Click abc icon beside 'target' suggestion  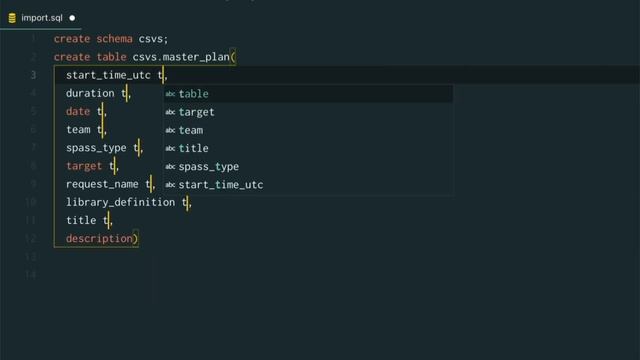[170, 112]
